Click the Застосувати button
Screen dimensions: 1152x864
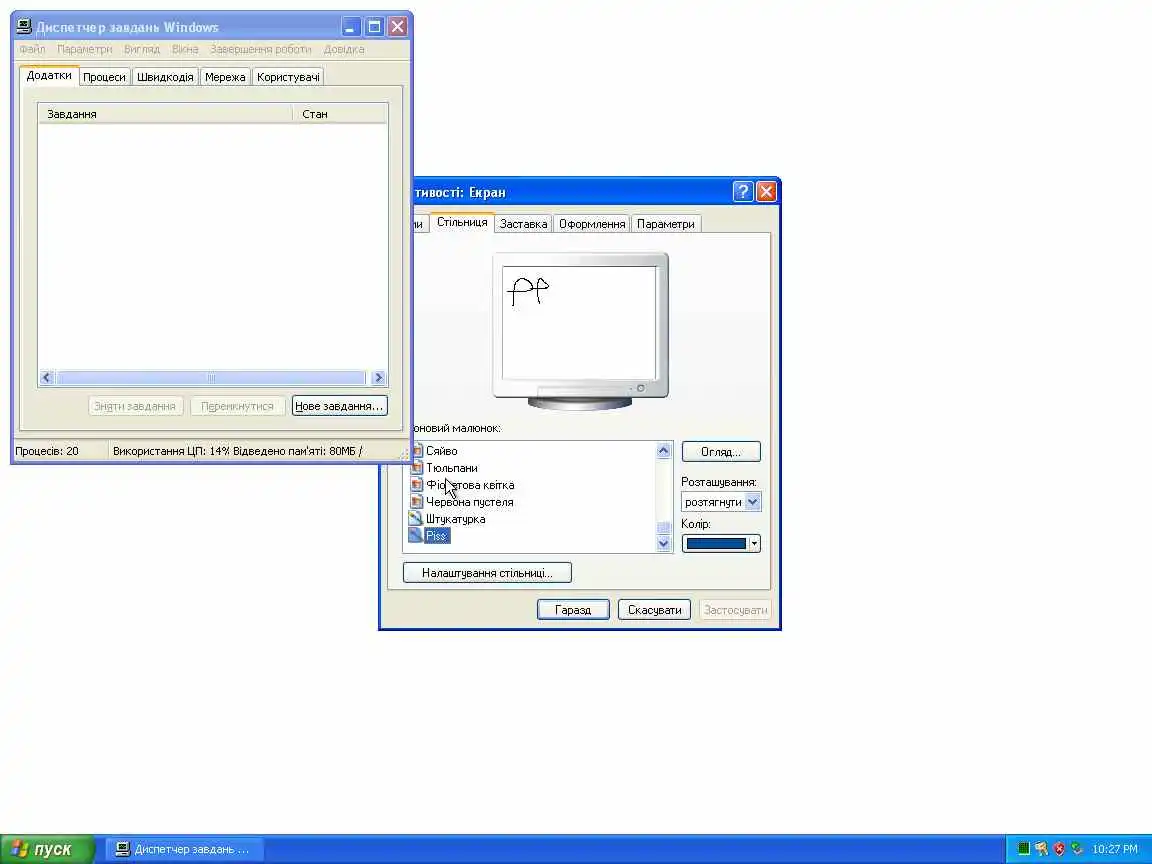click(x=735, y=610)
